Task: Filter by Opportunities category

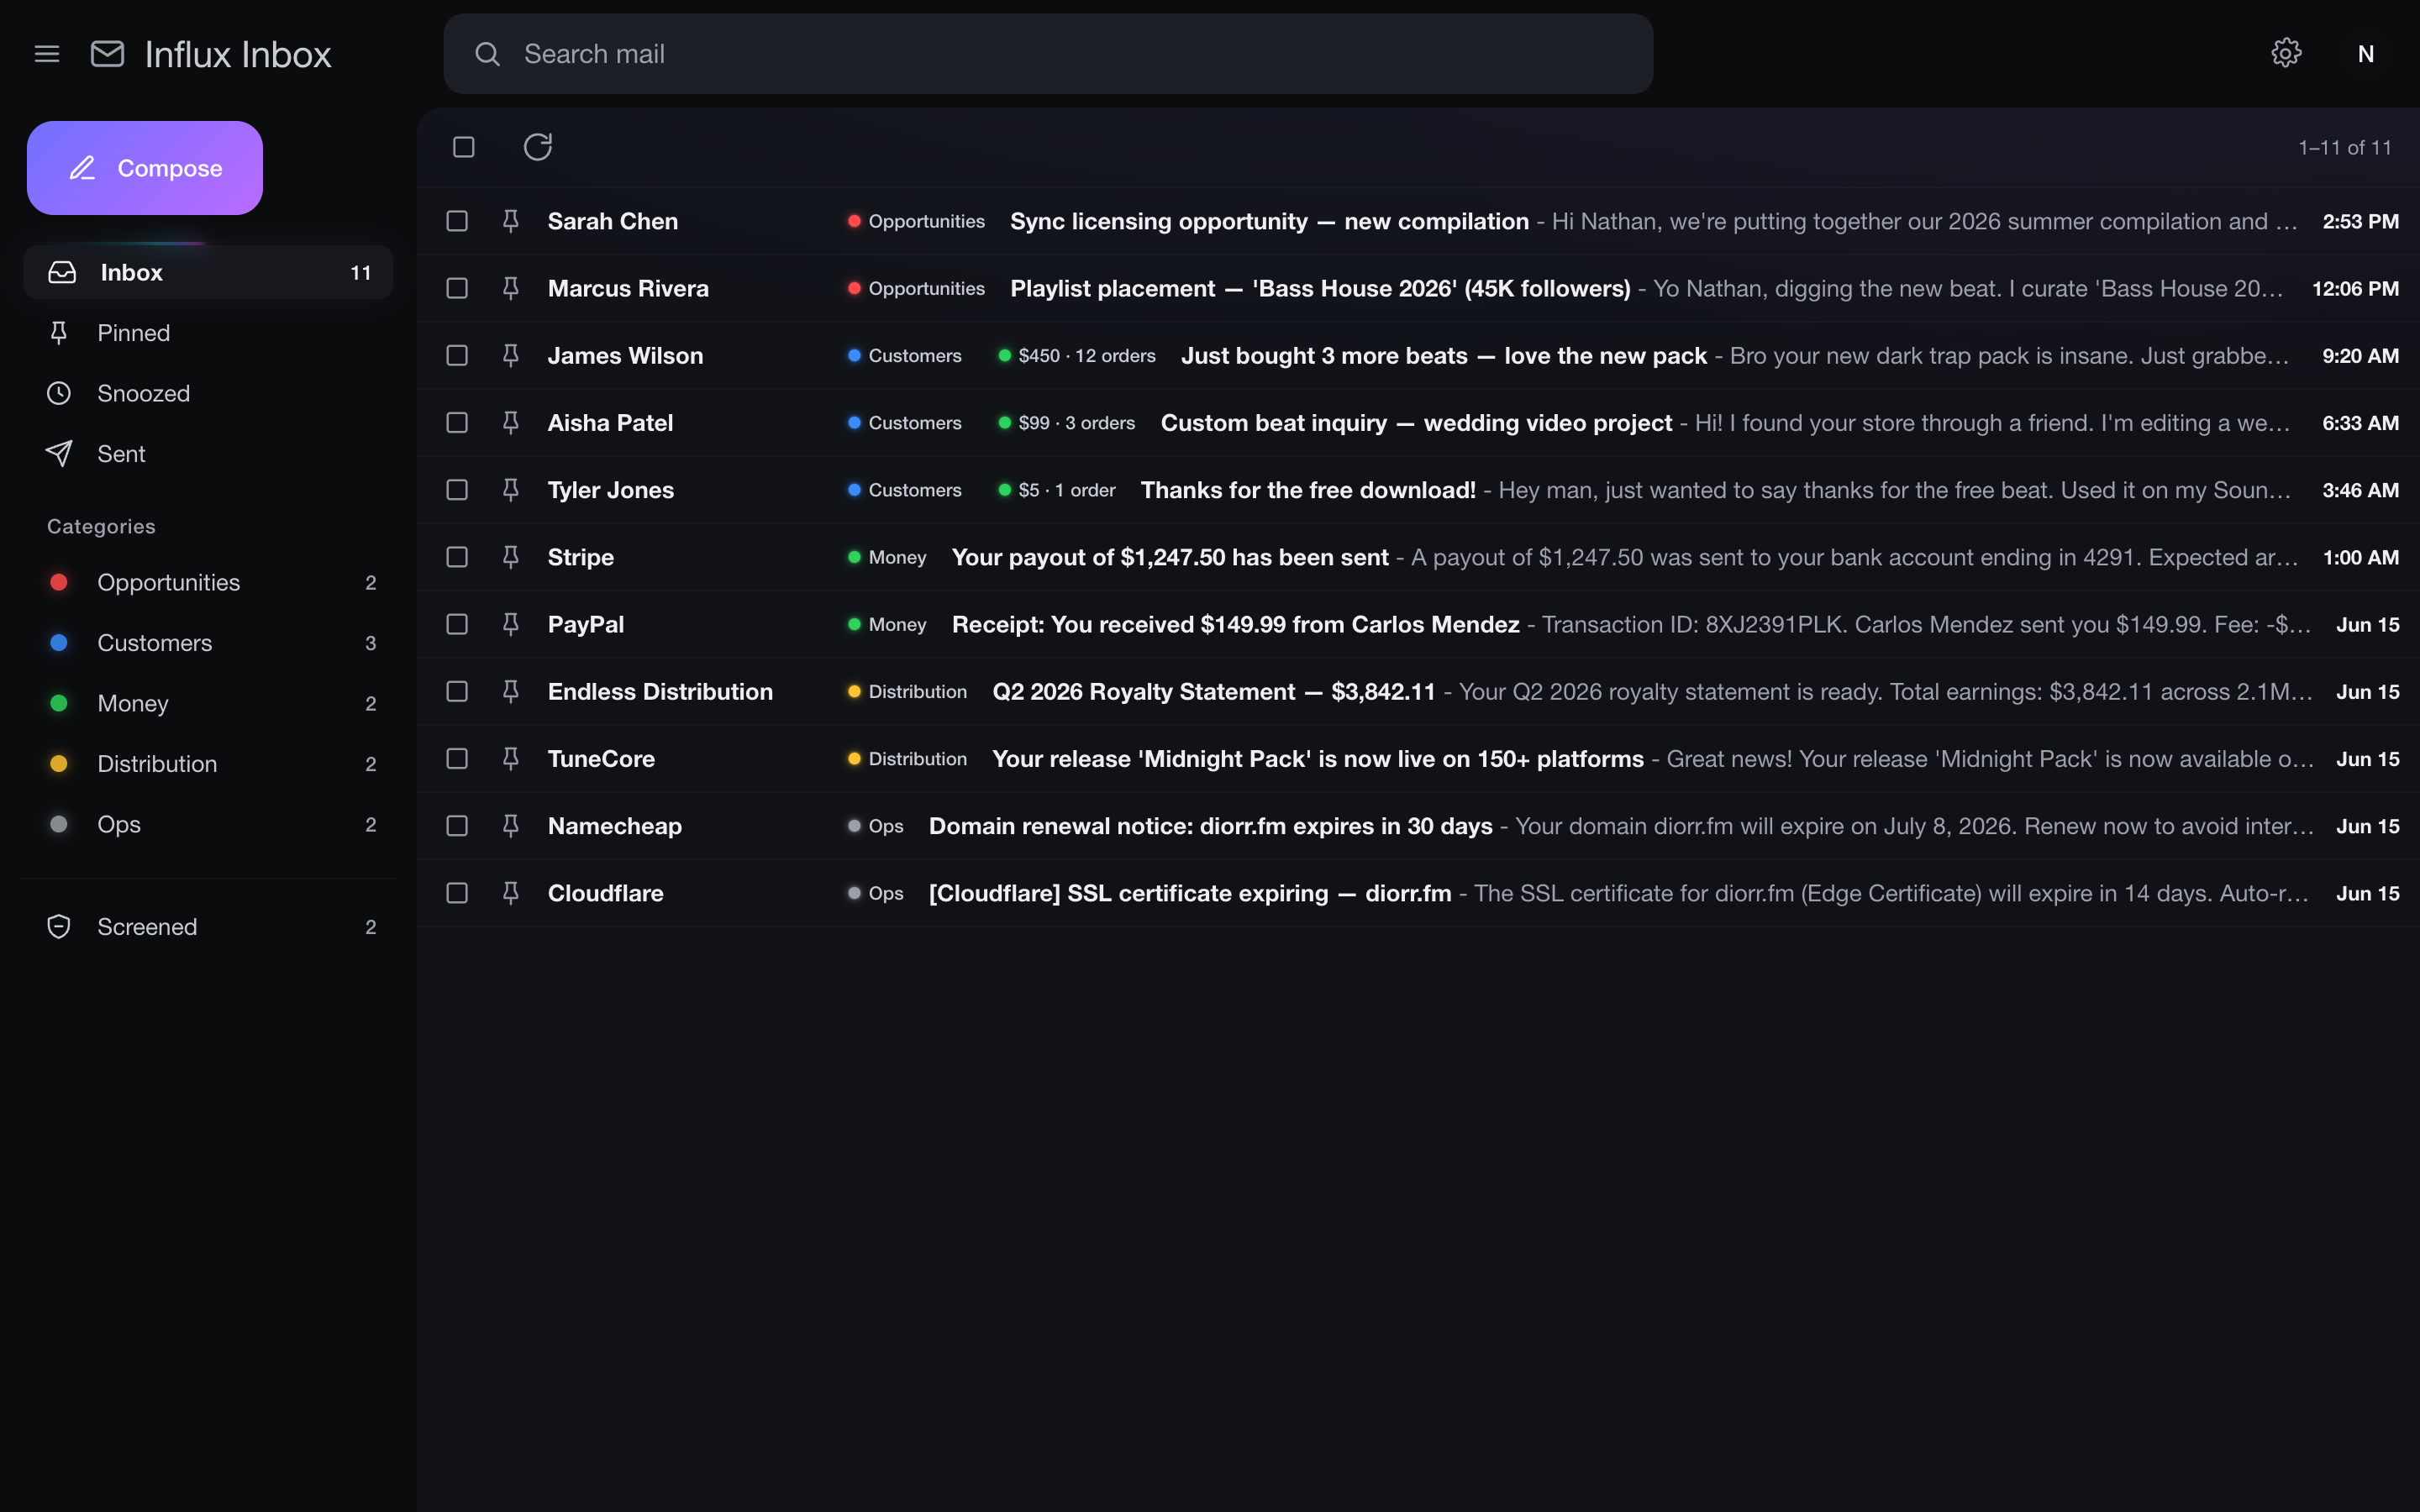Action: [x=208, y=582]
